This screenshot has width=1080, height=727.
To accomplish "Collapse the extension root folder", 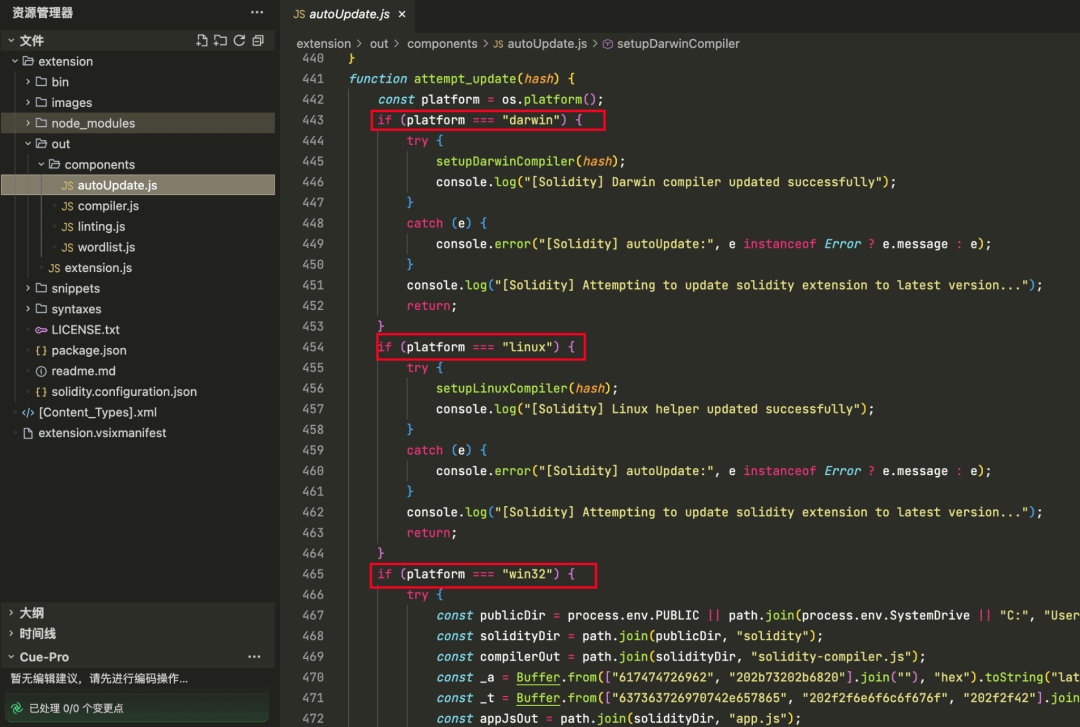I will (x=15, y=61).
